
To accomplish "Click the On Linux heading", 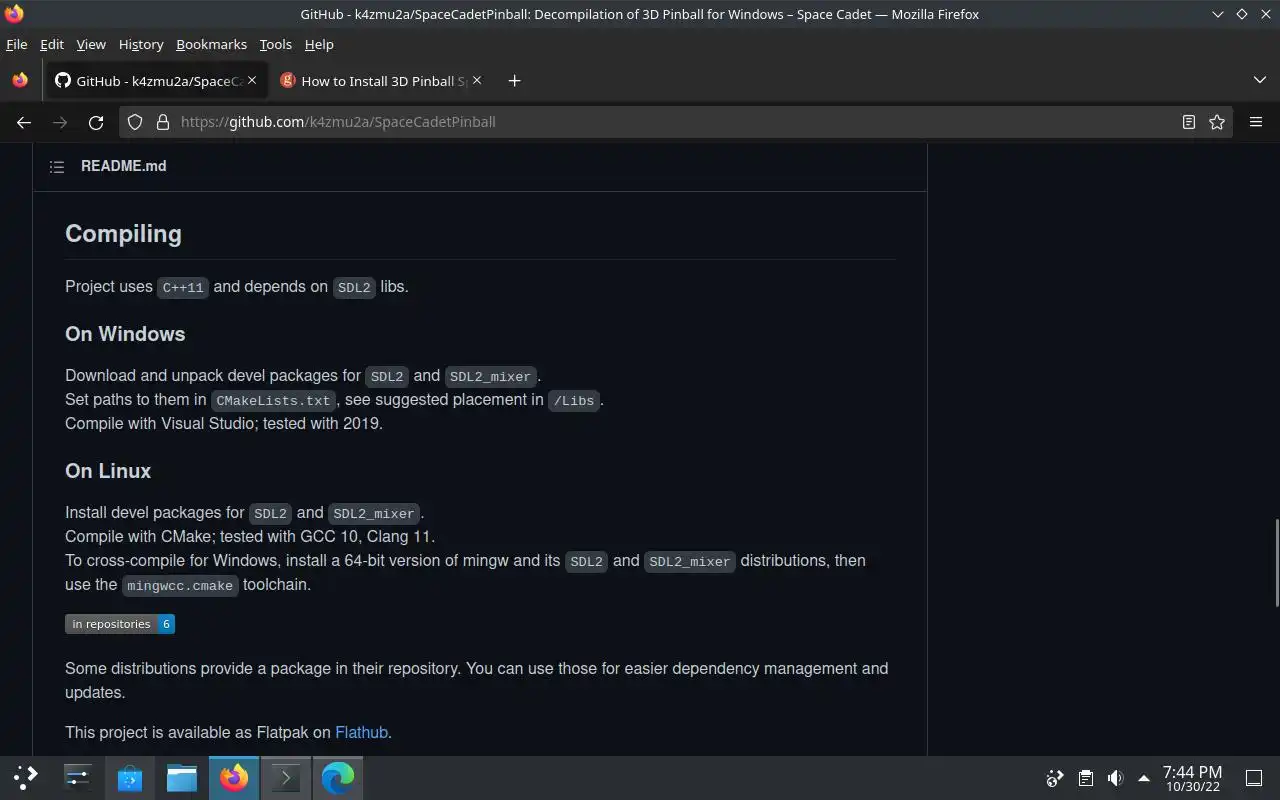I will 108,471.
